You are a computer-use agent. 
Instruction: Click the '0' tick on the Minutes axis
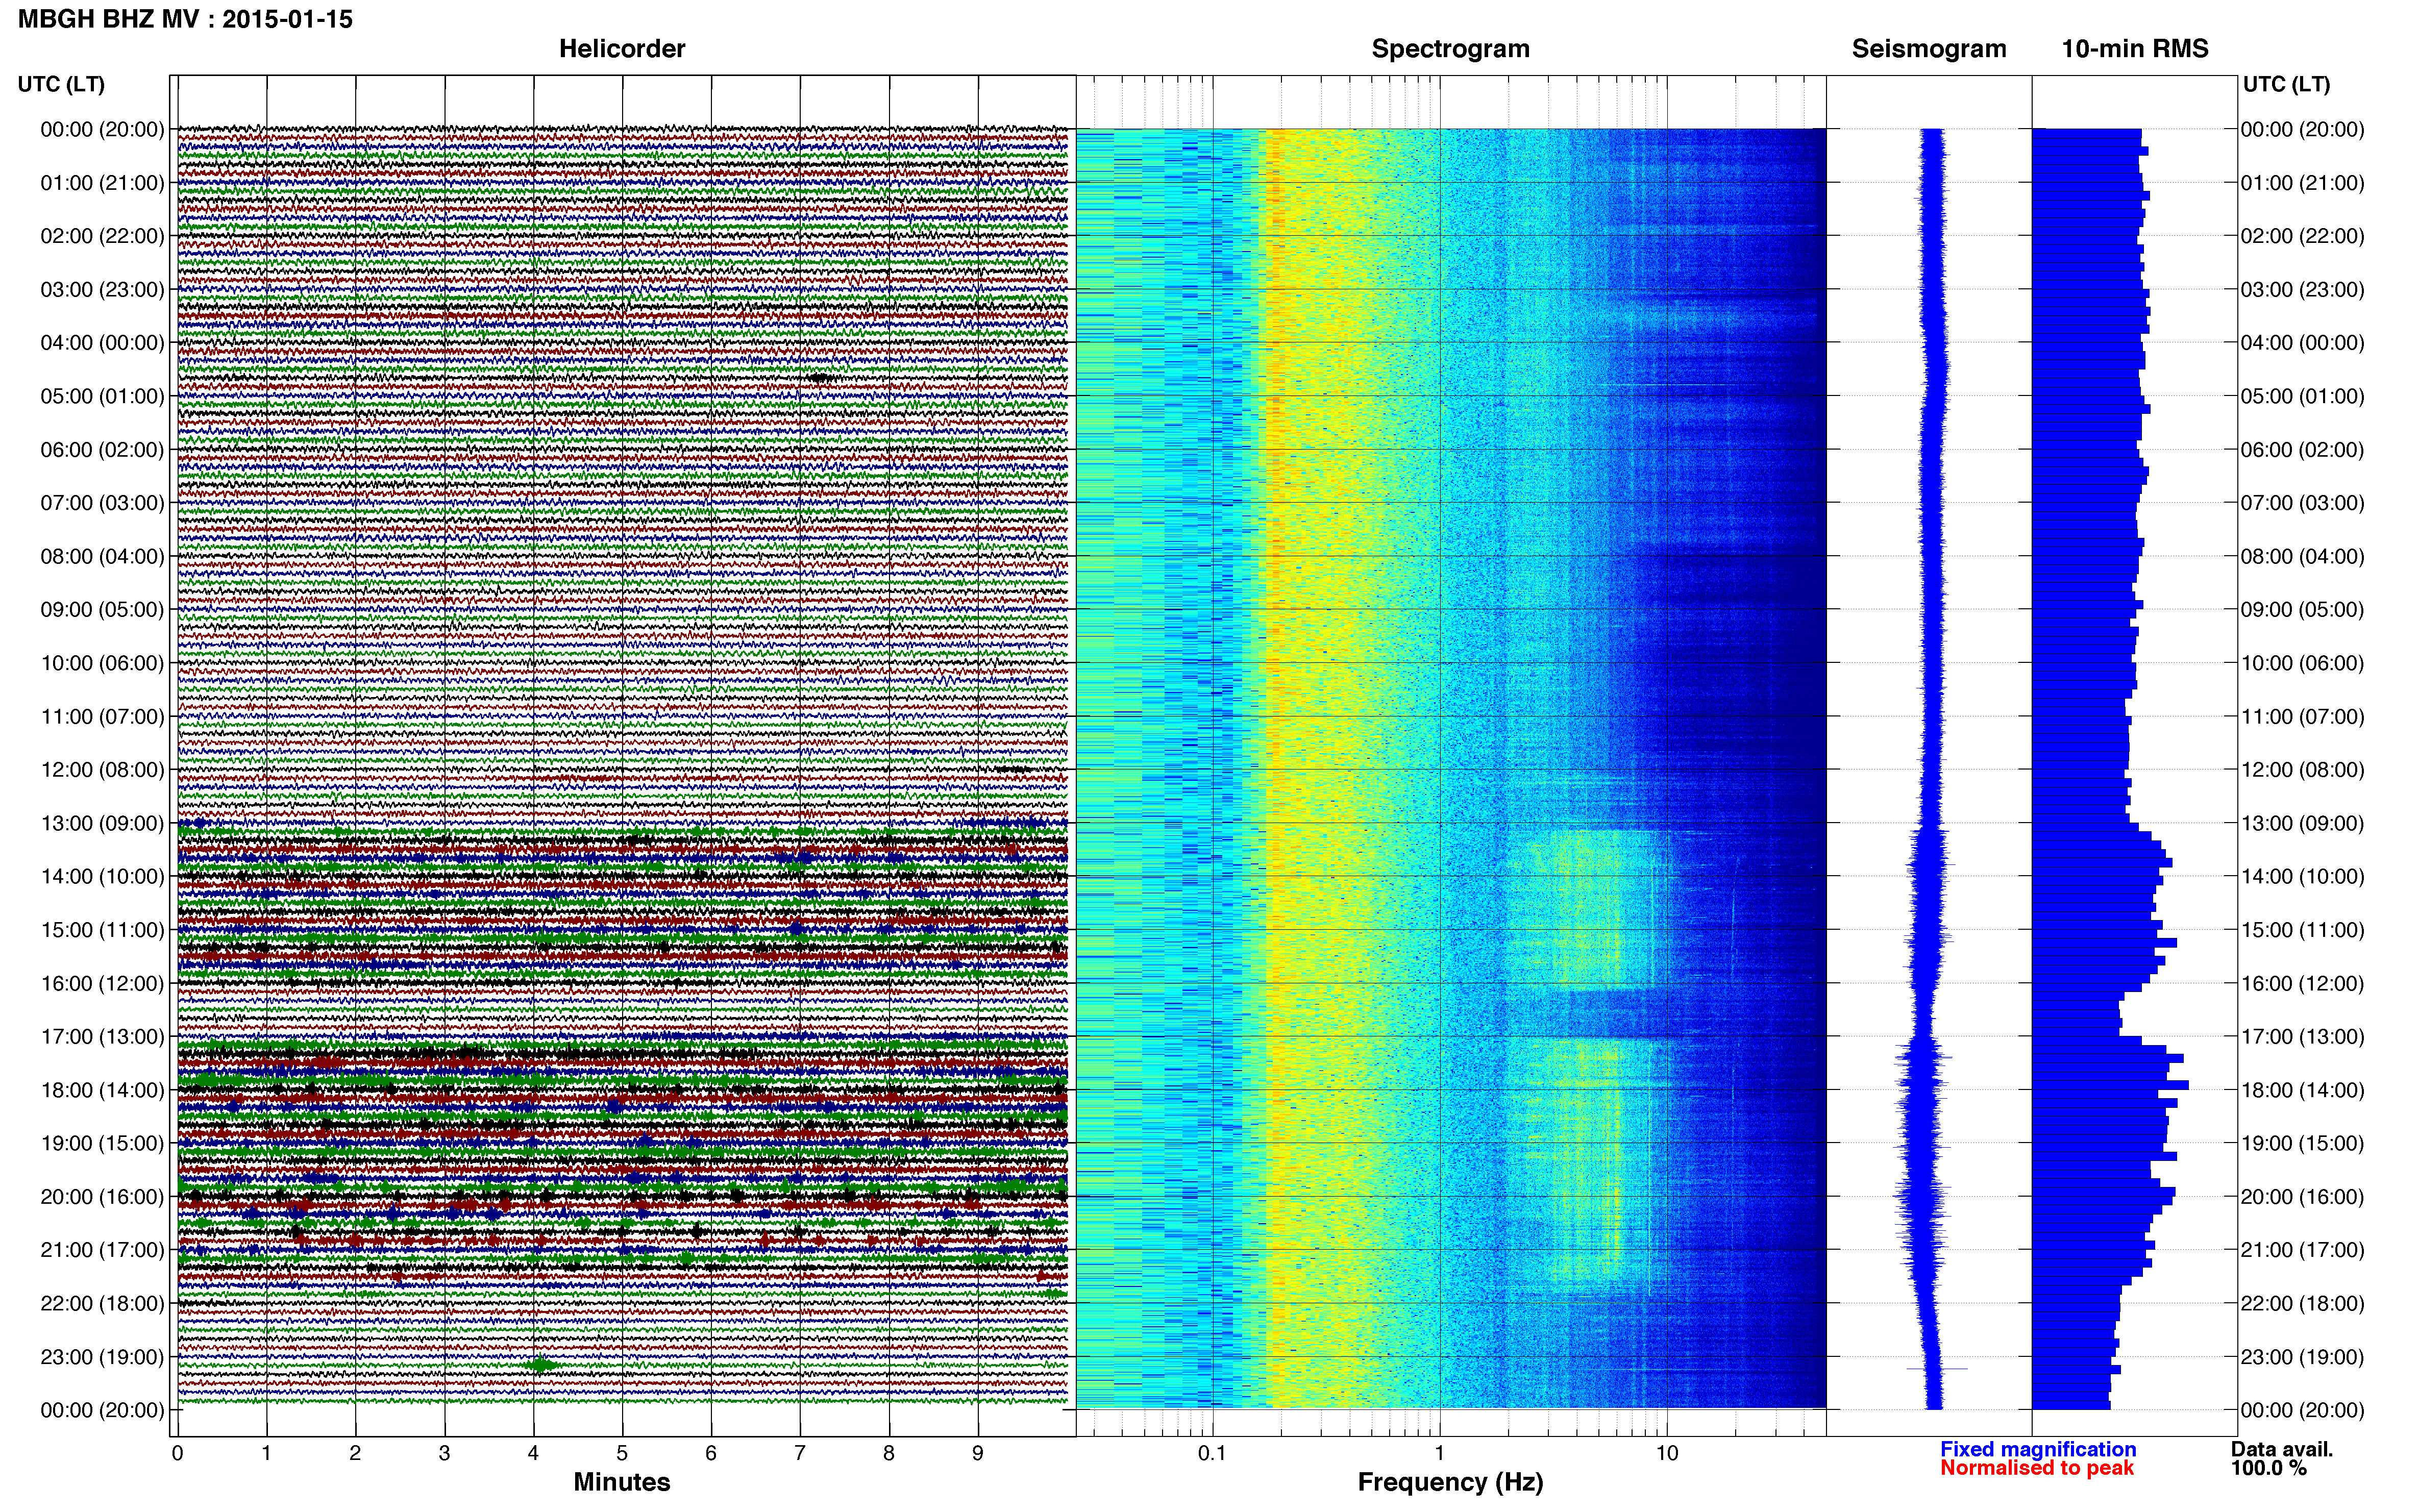click(x=177, y=1454)
